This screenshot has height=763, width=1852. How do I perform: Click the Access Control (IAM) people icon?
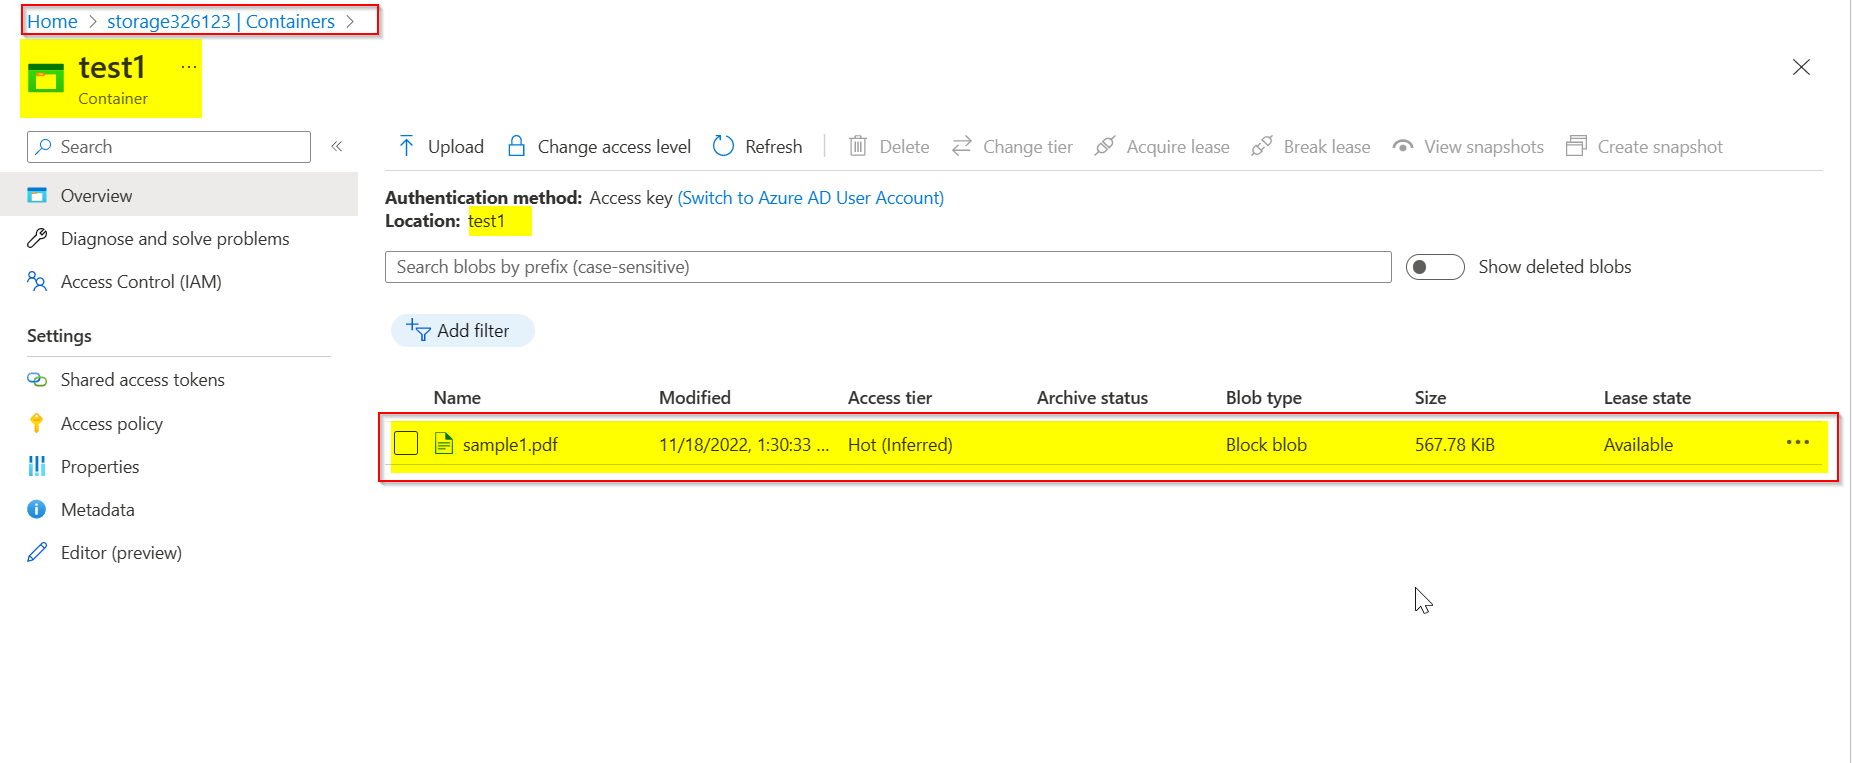(37, 281)
